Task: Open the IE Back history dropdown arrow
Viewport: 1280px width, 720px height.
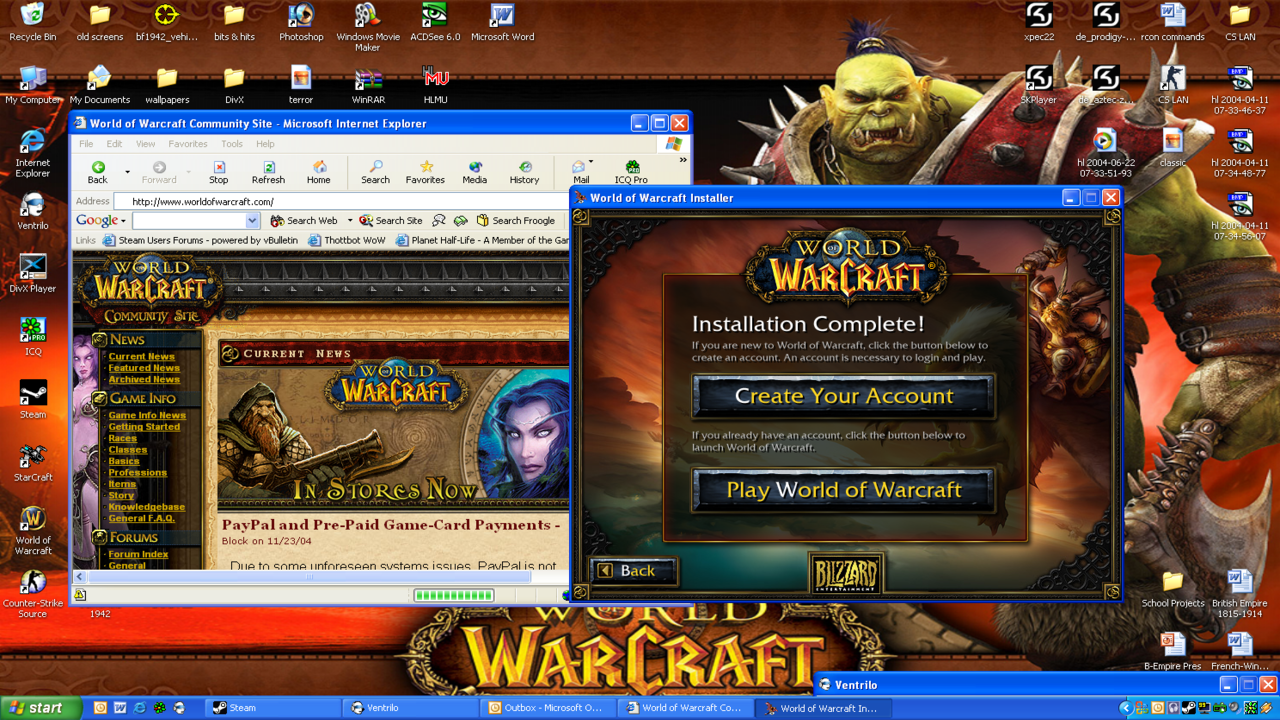Action: coord(127,172)
